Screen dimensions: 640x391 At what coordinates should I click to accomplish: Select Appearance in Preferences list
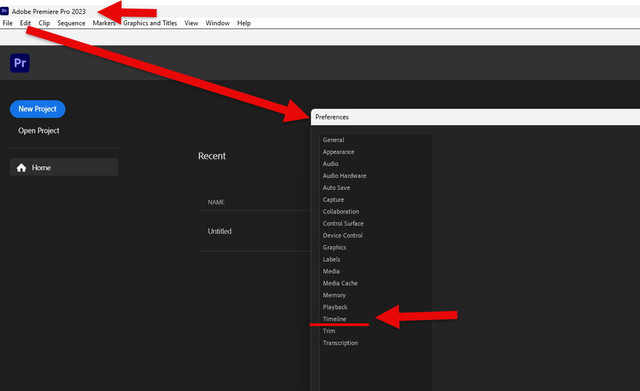pyautogui.click(x=338, y=152)
